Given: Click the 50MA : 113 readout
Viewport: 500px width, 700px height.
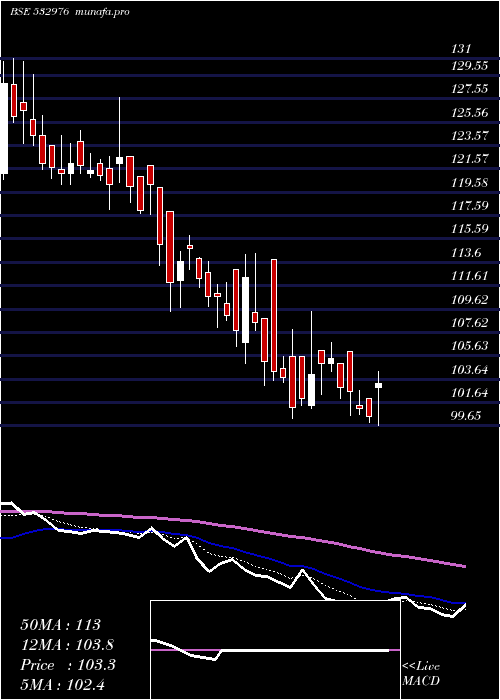Looking at the screenshot, I should click(61, 625).
